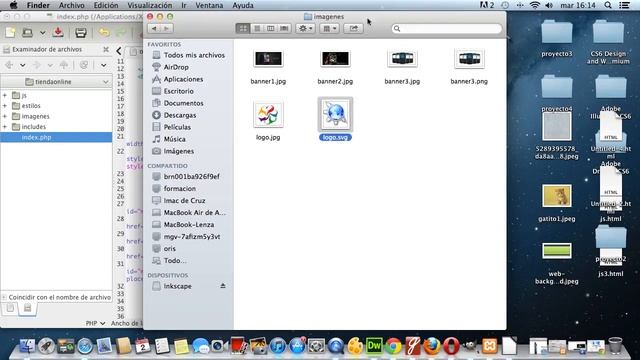Image resolution: width=640 pixels, height=360 pixels.
Task: Select banner2.jpg thumbnail
Action: 335,59
